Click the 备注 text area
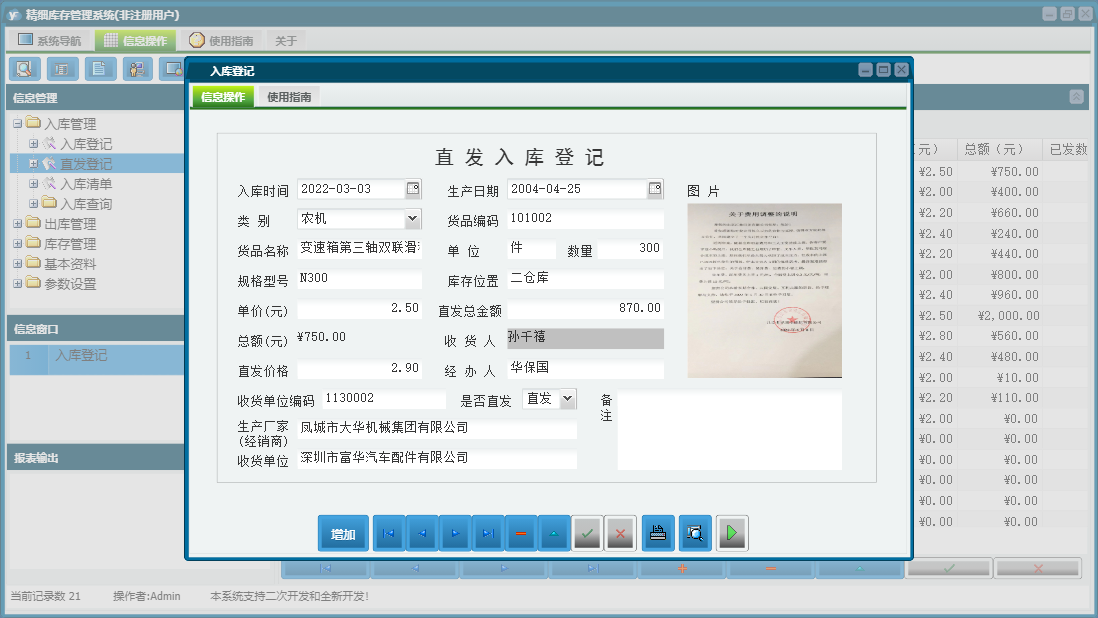Image resolution: width=1098 pixels, height=618 pixels. click(729, 430)
